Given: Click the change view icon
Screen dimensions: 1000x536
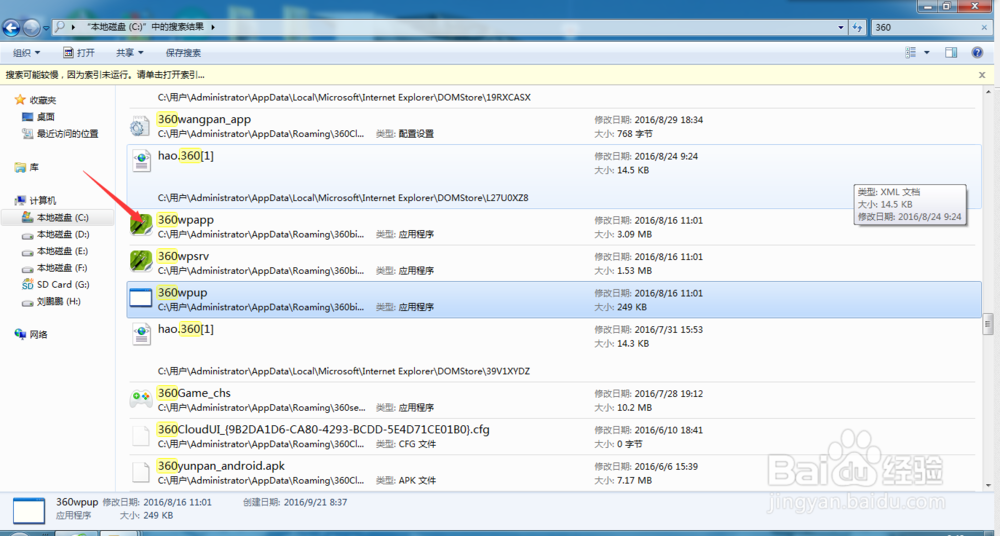Looking at the screenshot, I should click(x=911, y=52).
